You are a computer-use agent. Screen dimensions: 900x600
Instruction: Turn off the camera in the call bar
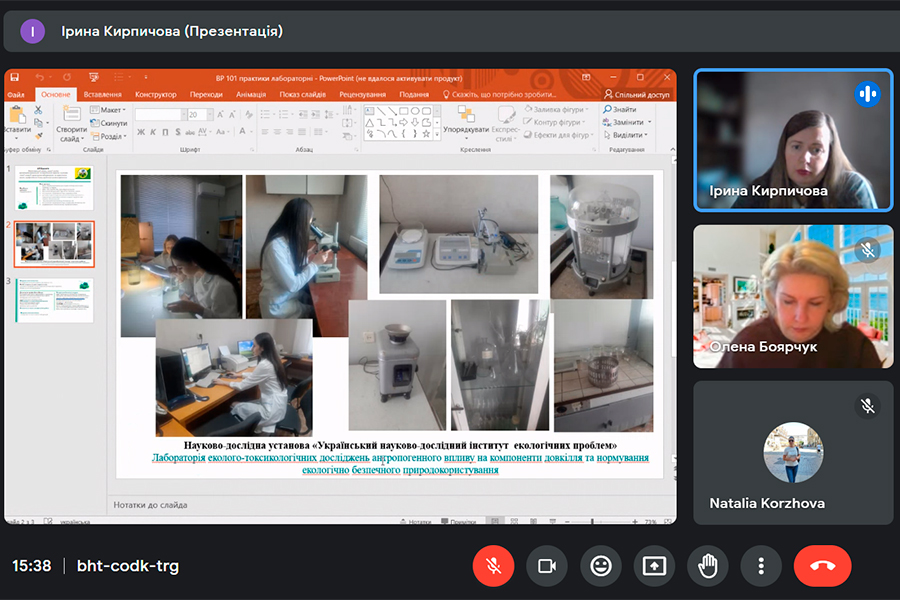click(x=546, y=566)
